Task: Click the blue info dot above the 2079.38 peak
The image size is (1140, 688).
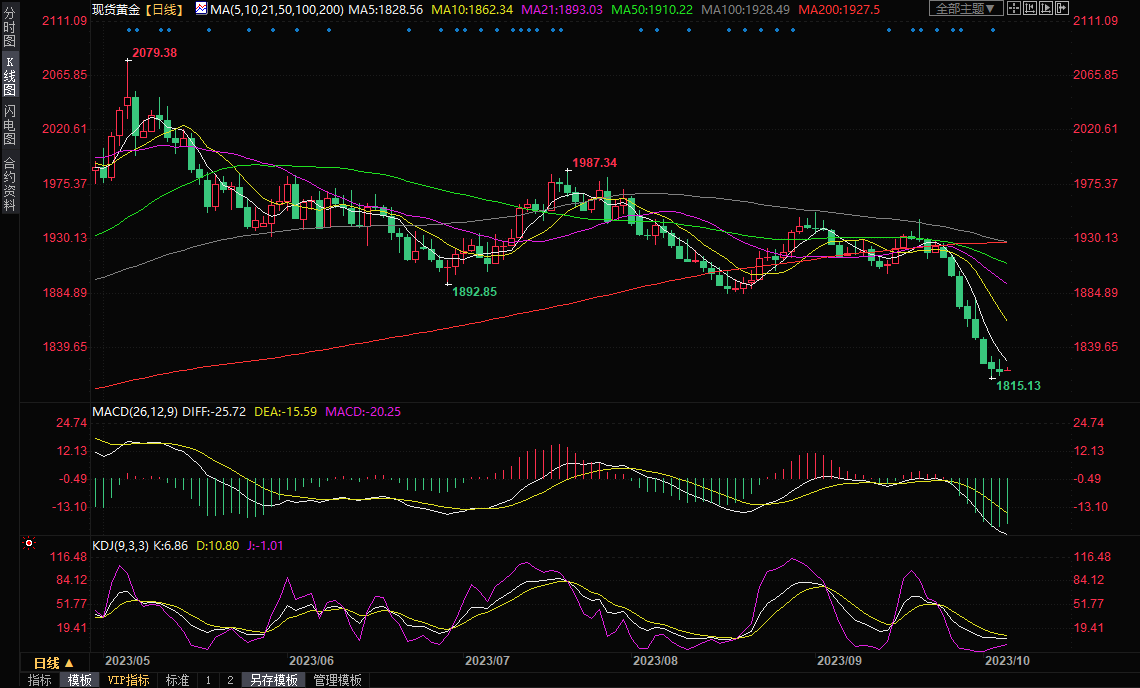Action: [x=127, y=29]
